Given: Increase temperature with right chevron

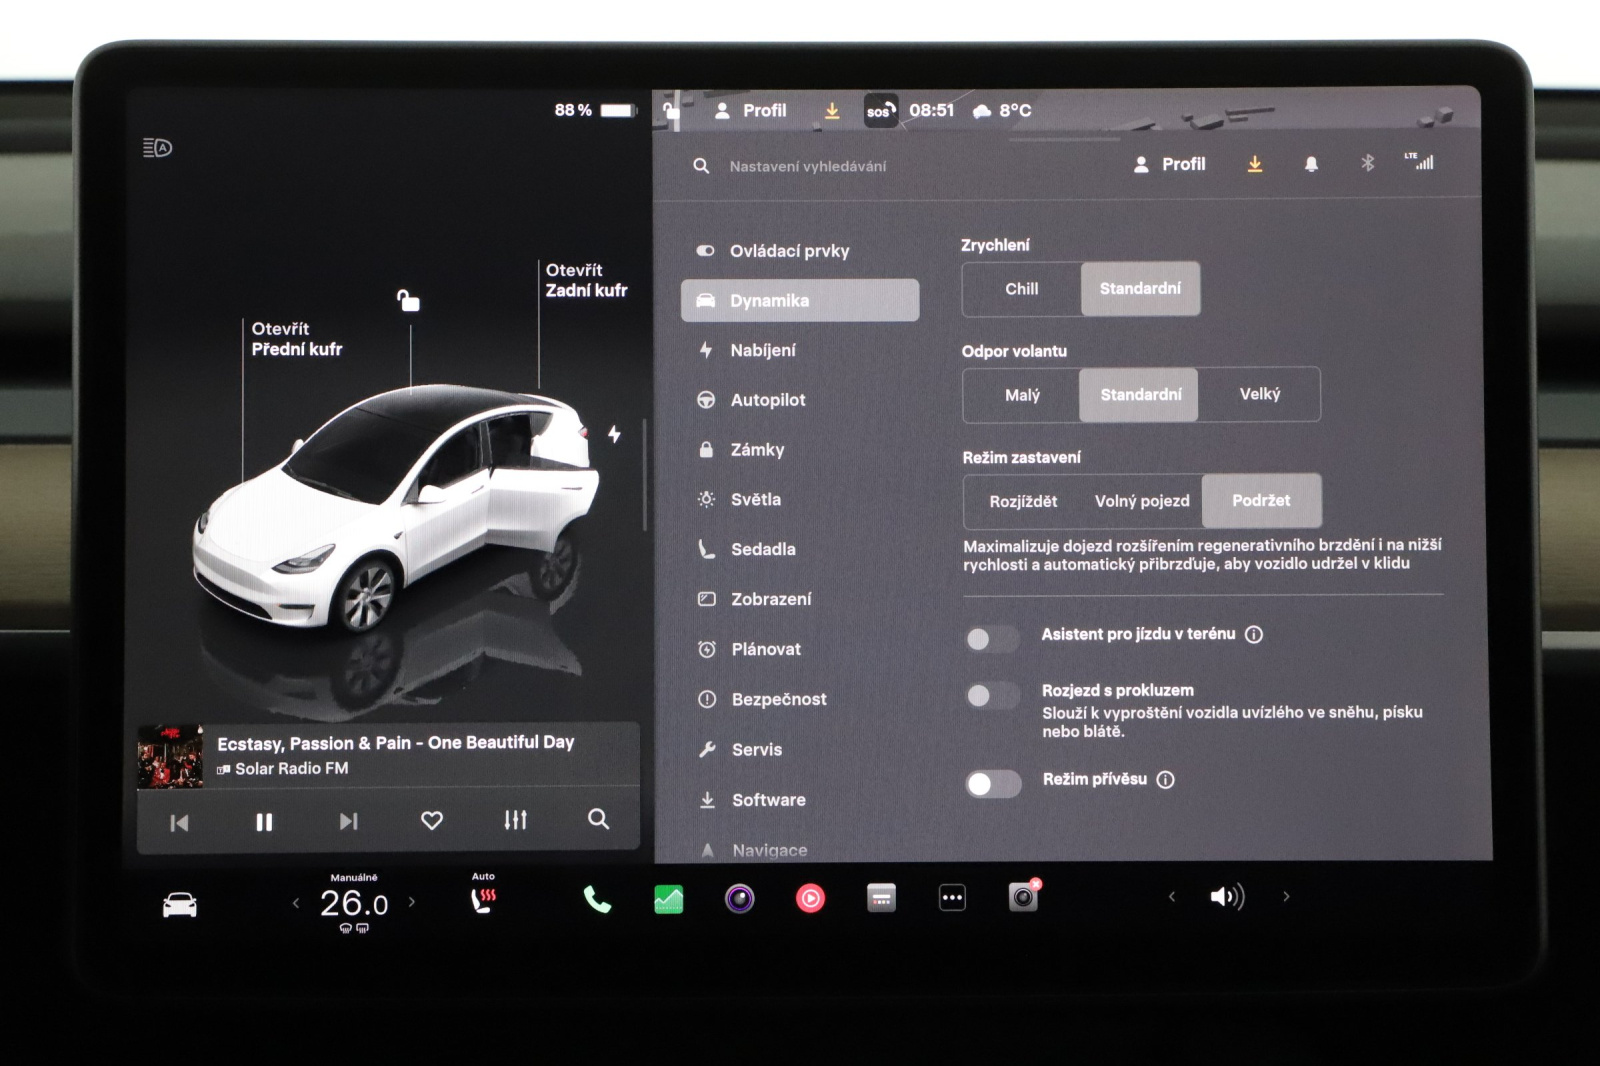Looking at the screenshot, I should [412, 902].
